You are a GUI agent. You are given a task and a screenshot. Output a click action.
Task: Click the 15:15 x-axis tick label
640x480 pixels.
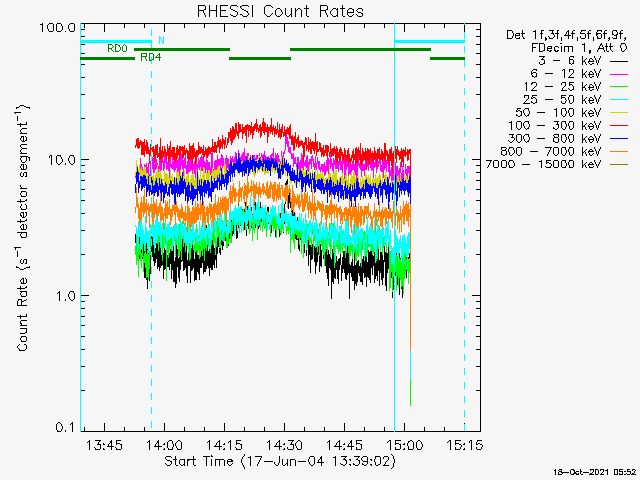point(464,445)
